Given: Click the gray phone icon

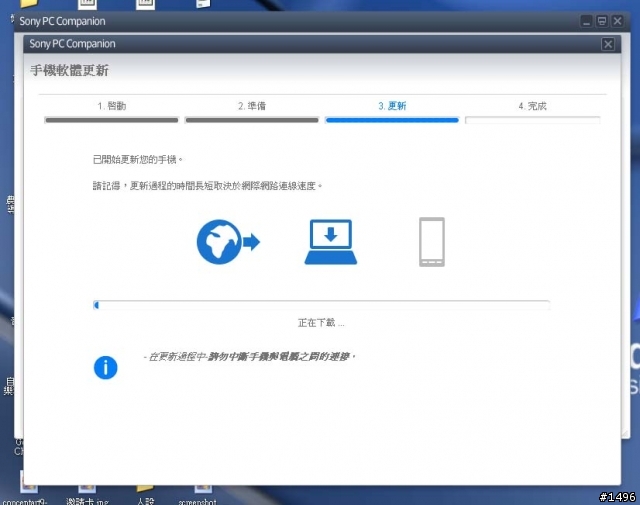Looking at the screenshot, I should tap(432, 242).
